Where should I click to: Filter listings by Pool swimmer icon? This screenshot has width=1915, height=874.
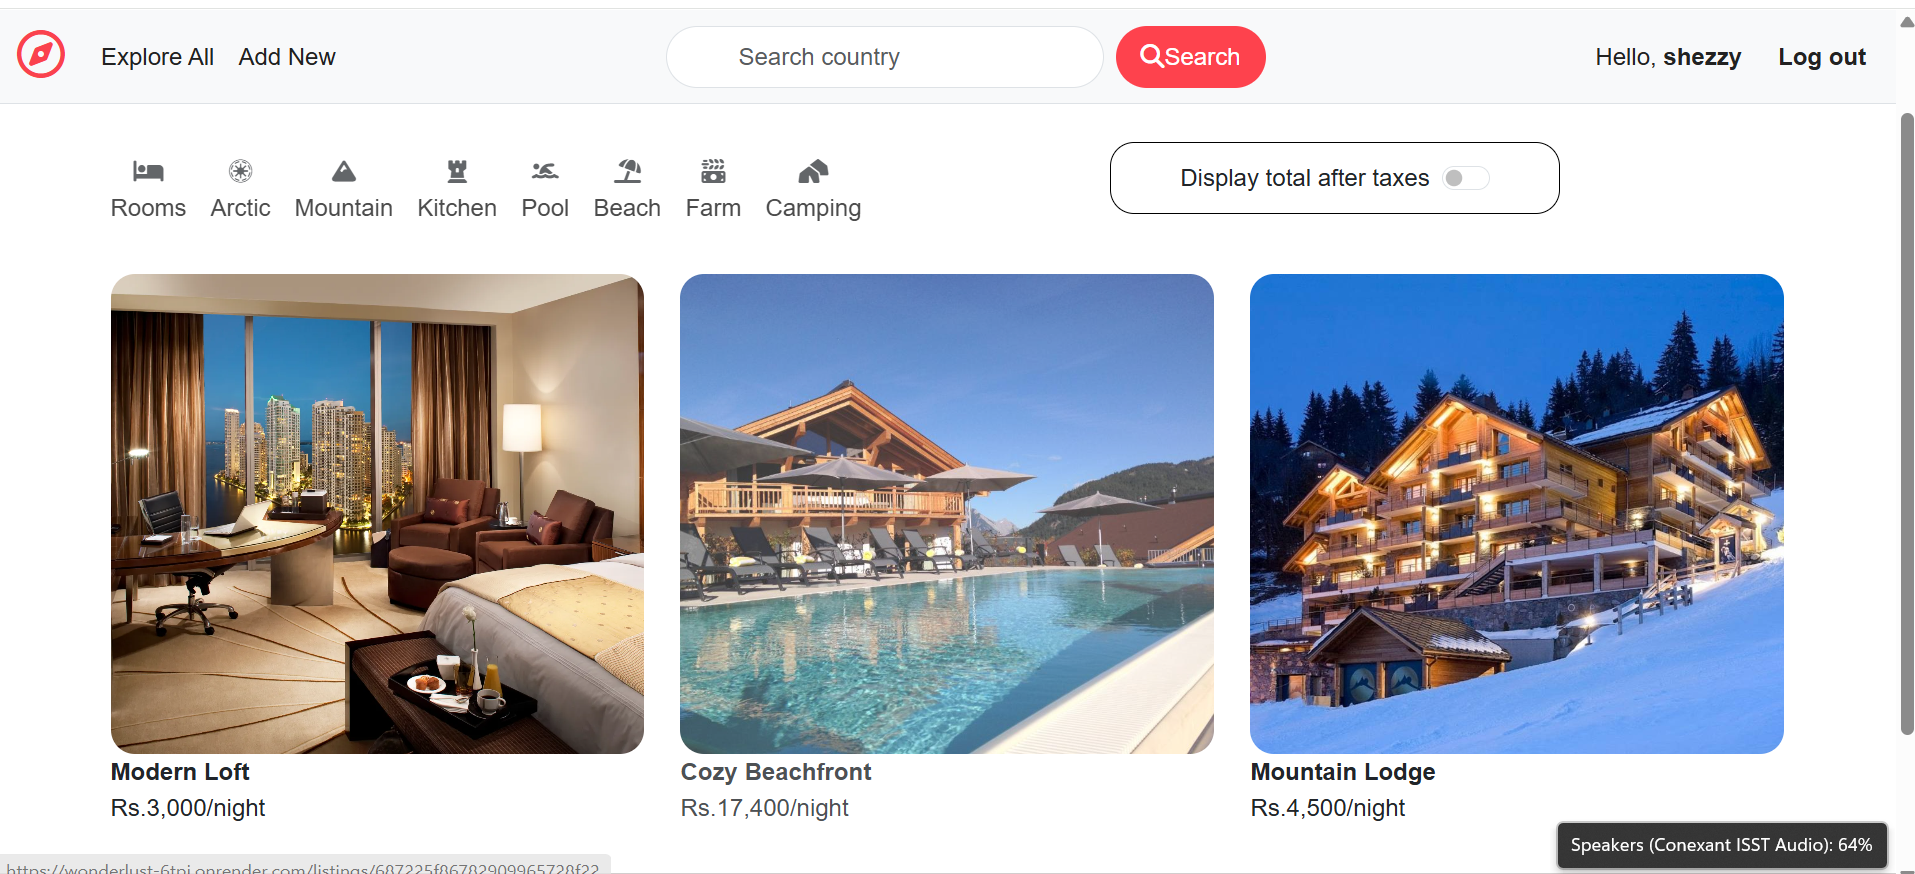click(x=545, y=171)
